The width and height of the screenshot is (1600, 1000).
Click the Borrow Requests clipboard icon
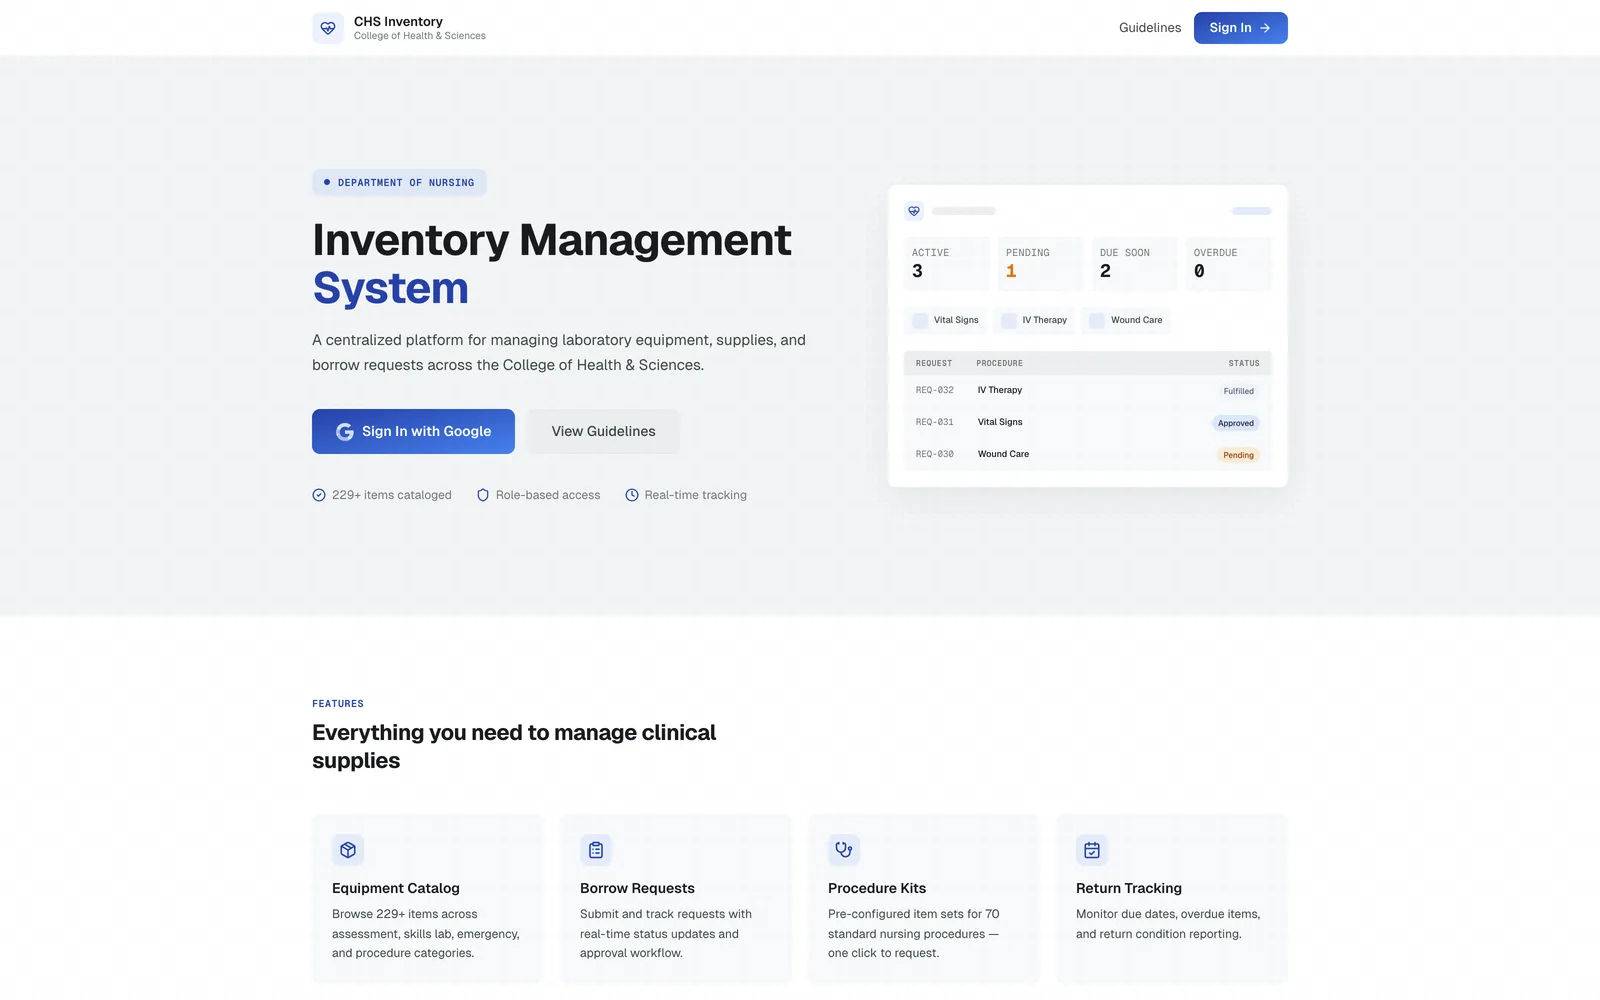tap(596, 850)
